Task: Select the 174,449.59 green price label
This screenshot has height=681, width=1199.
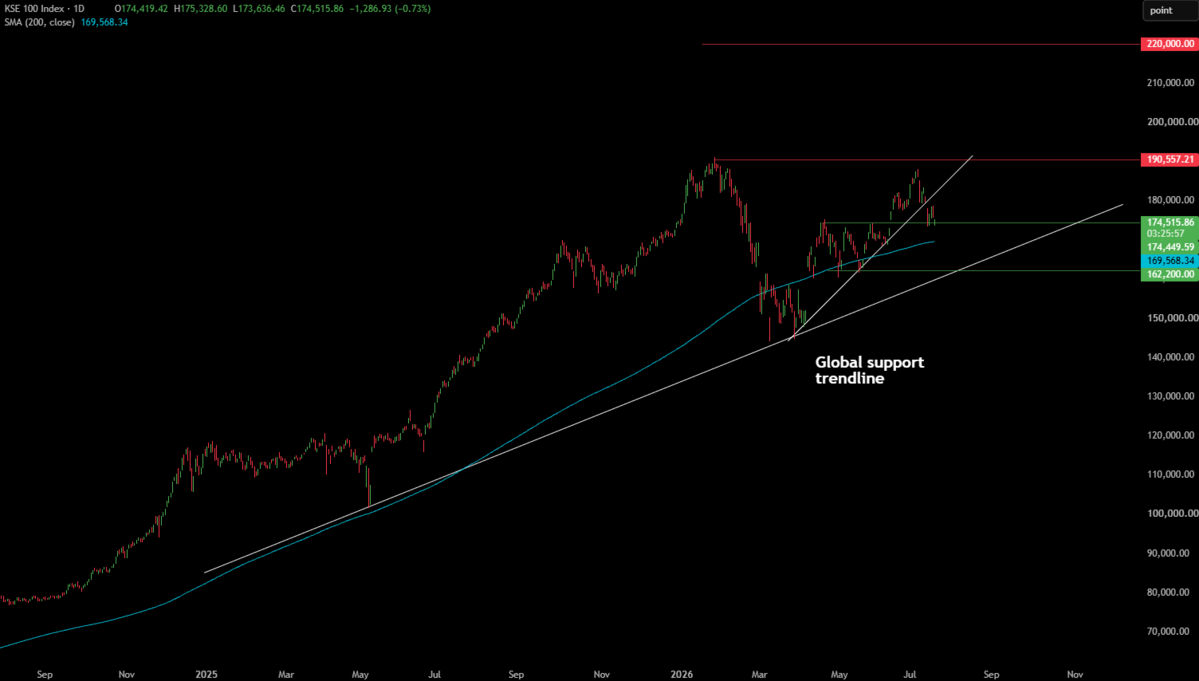Action: [1170, 247]
